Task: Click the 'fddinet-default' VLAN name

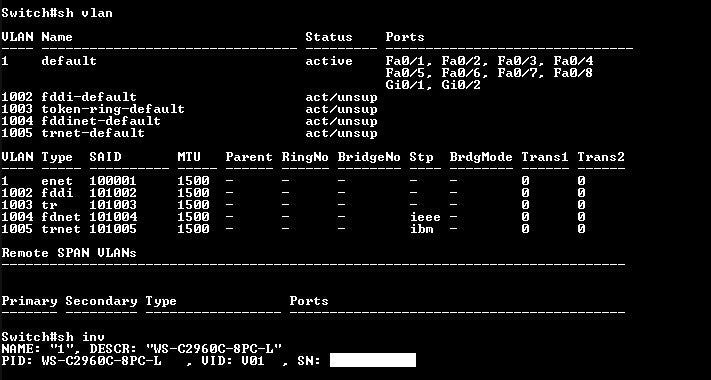Action: pyautogui.click(x=101, y=121)
